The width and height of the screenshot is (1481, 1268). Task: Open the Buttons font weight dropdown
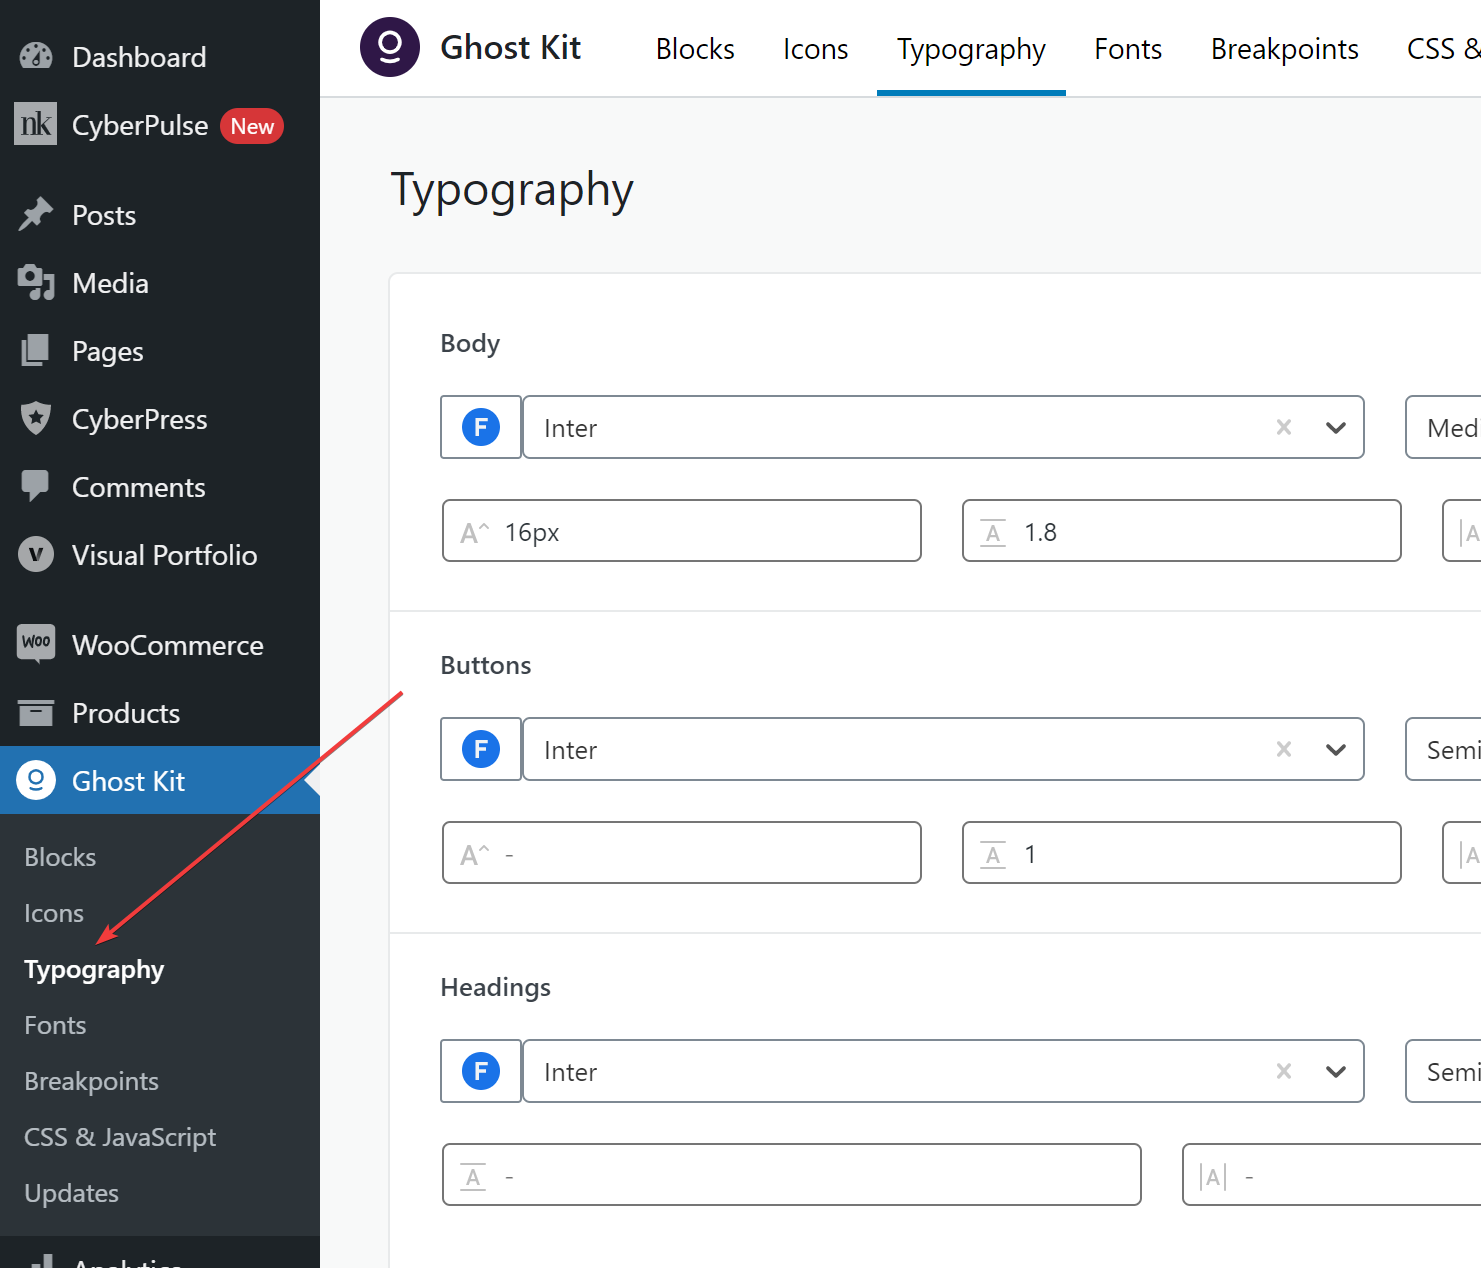coord(1443,749)
